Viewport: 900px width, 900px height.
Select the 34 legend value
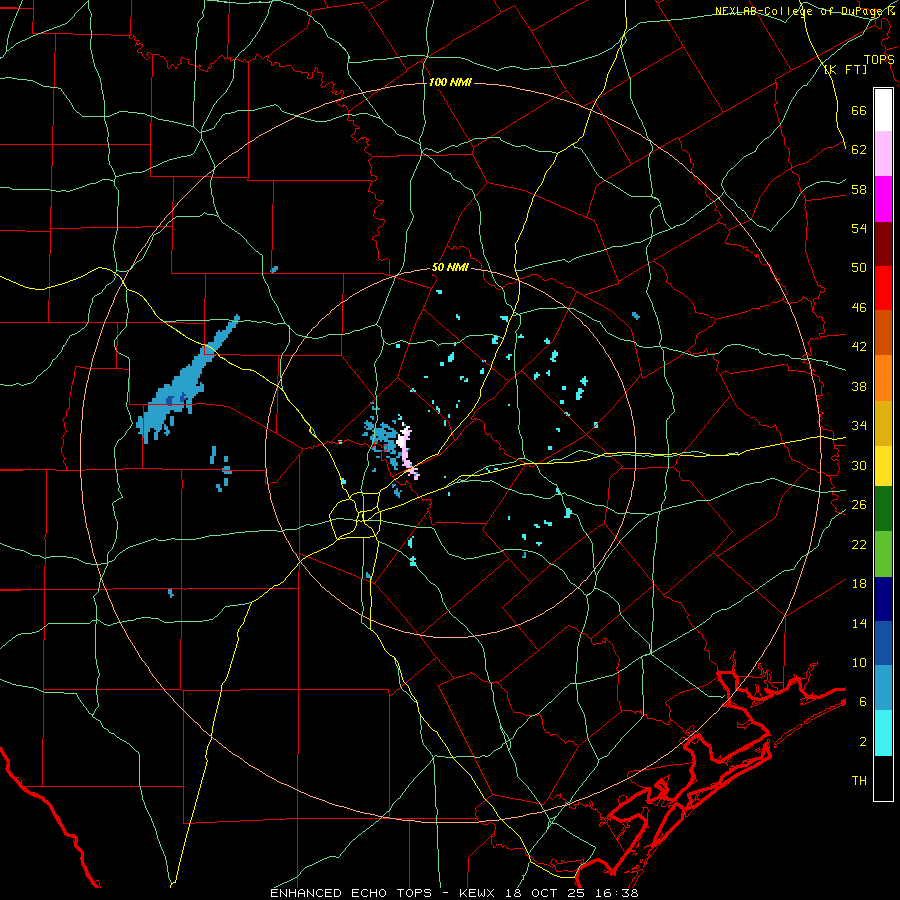(859, 425)
